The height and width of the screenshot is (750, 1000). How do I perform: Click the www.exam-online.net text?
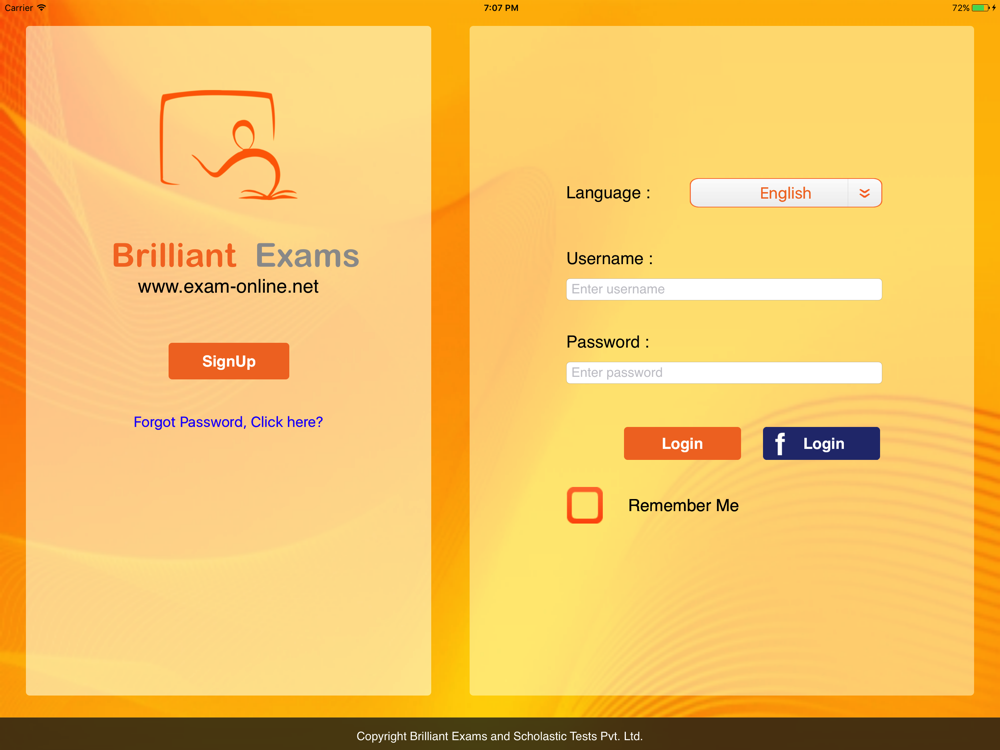click(228, 287)
